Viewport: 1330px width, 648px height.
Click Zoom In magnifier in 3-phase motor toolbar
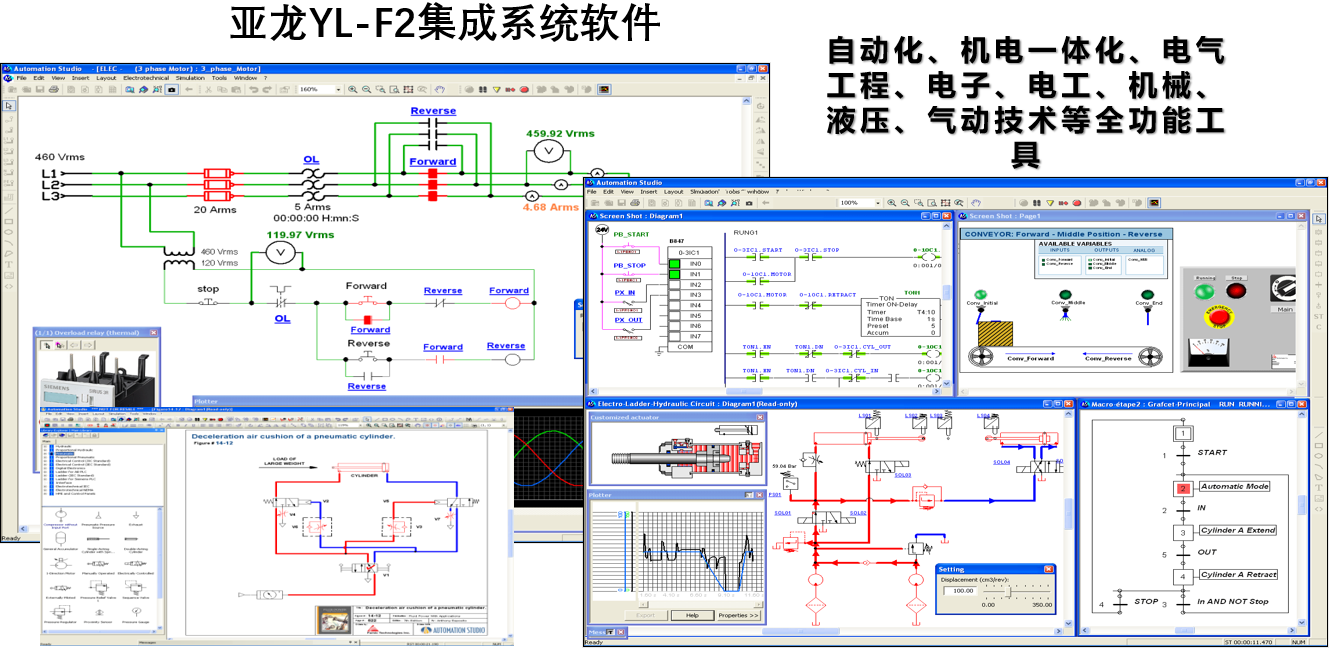pos(353,90)
